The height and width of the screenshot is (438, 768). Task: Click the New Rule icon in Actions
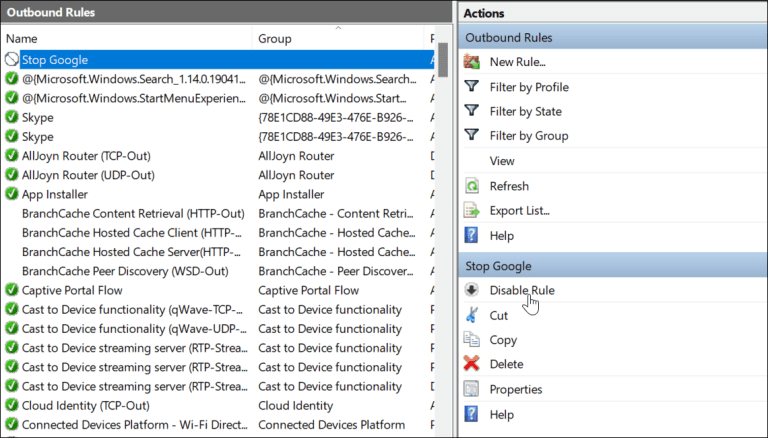click(x=472, y=63)
